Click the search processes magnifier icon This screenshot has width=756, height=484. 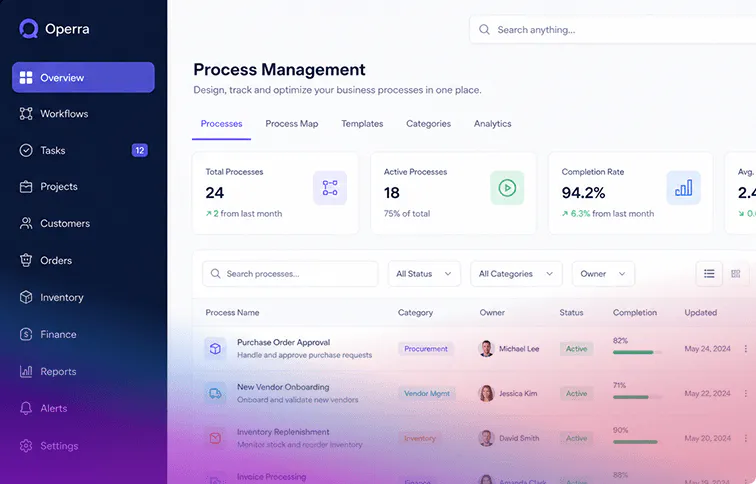tap(216, 274)
